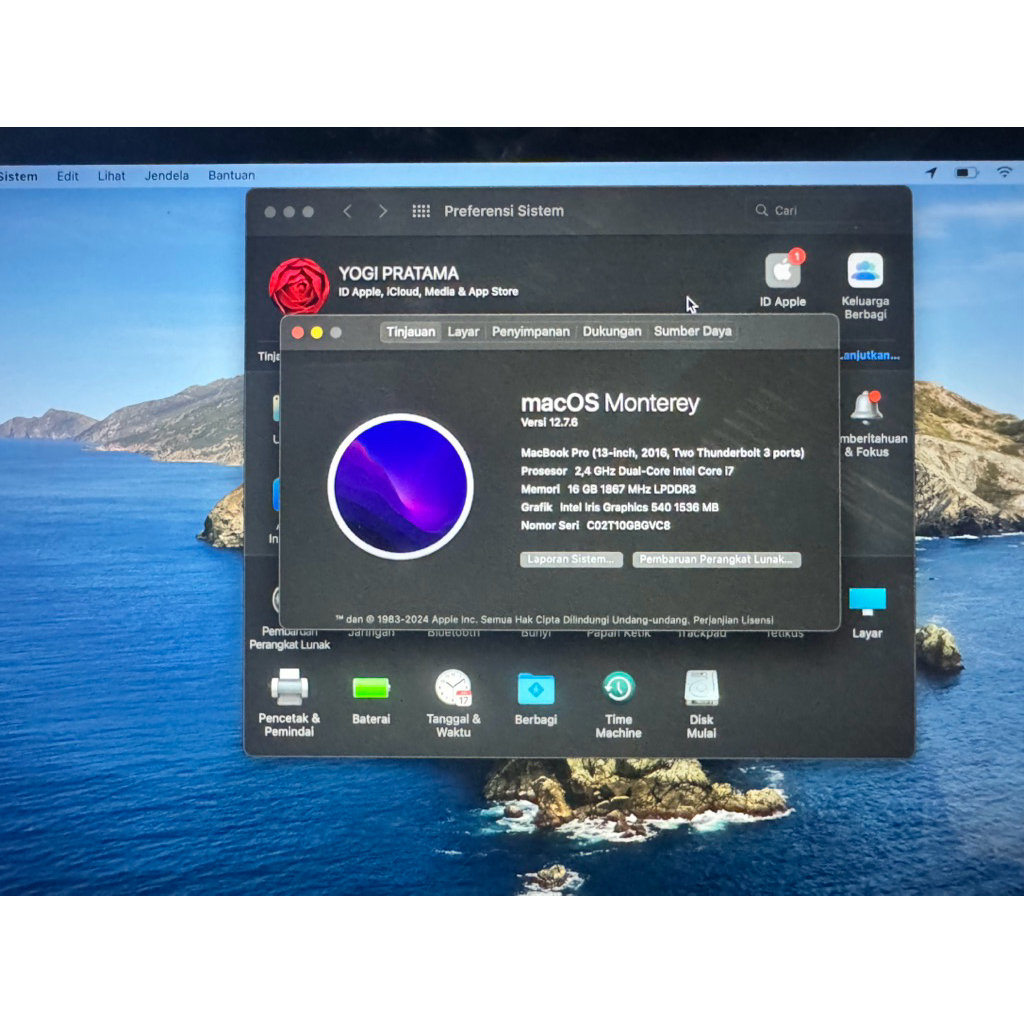
Task: Switch to the Dukungan tab
Action: coord(612,330)
